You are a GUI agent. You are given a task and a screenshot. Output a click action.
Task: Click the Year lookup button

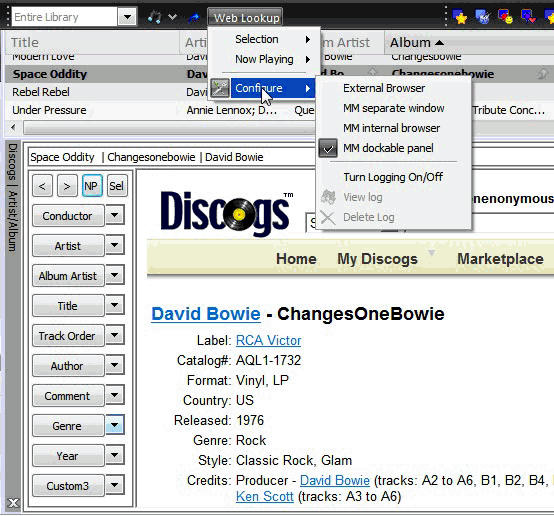68,456
